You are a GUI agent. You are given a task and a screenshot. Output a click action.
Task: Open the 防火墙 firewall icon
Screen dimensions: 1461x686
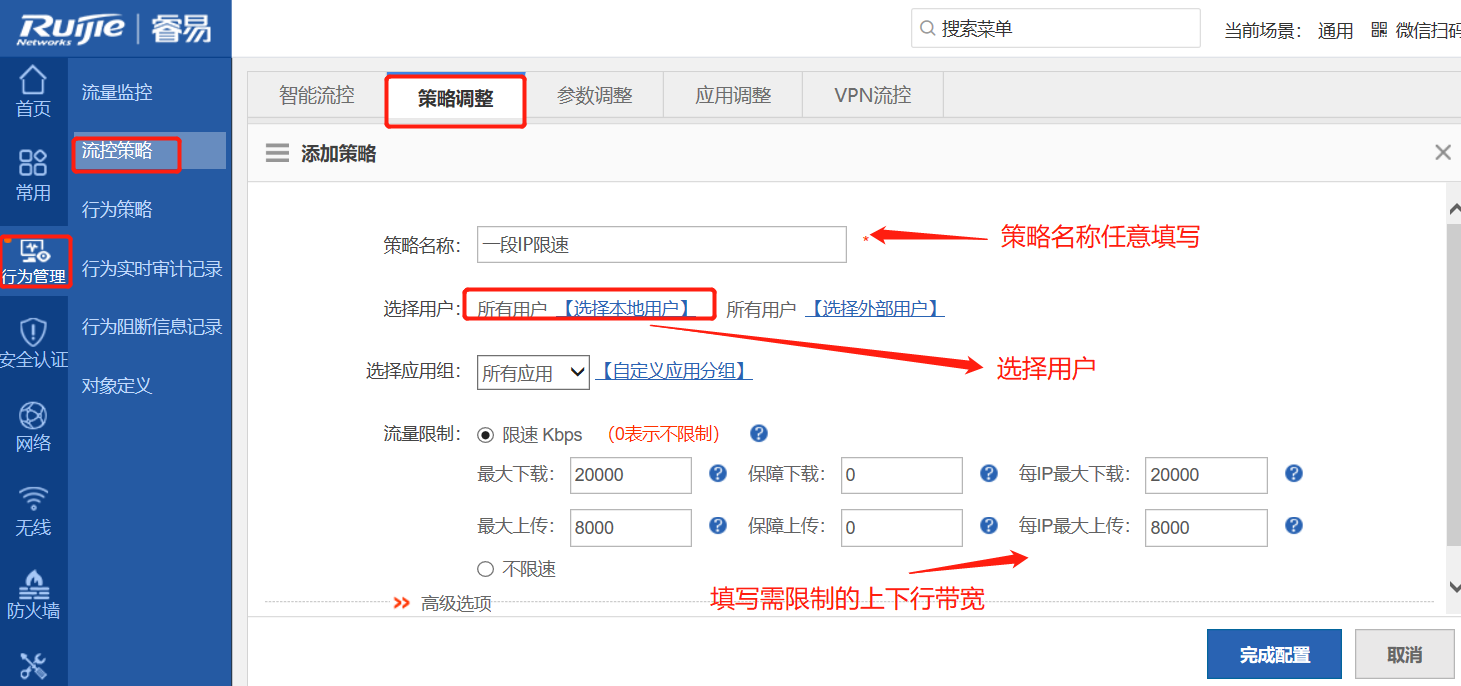(x=33, y=583)
